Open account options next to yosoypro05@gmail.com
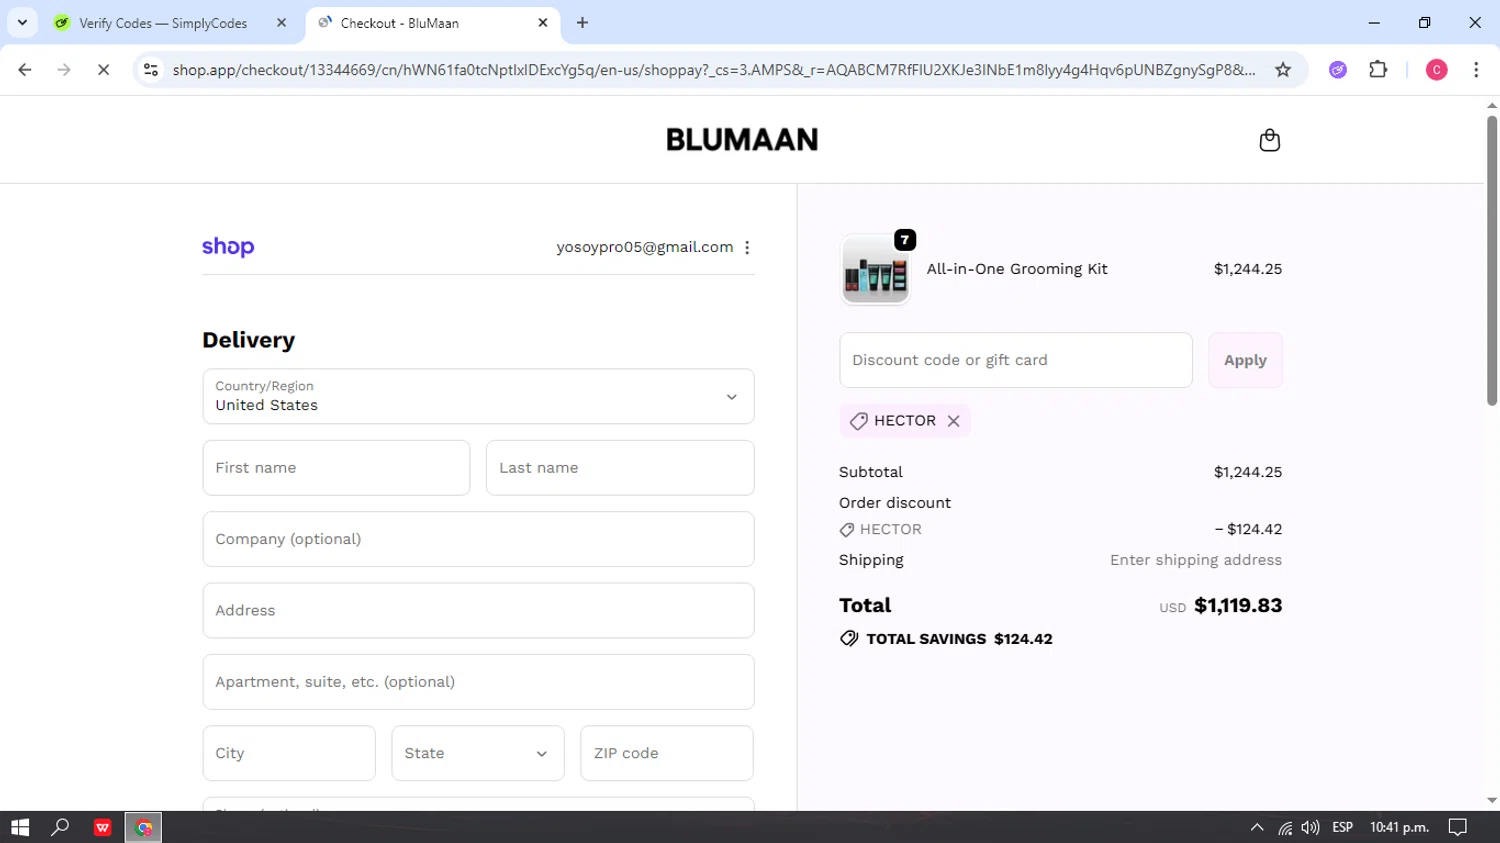Viewport: 1500px width, 843px height. point(747,247)
